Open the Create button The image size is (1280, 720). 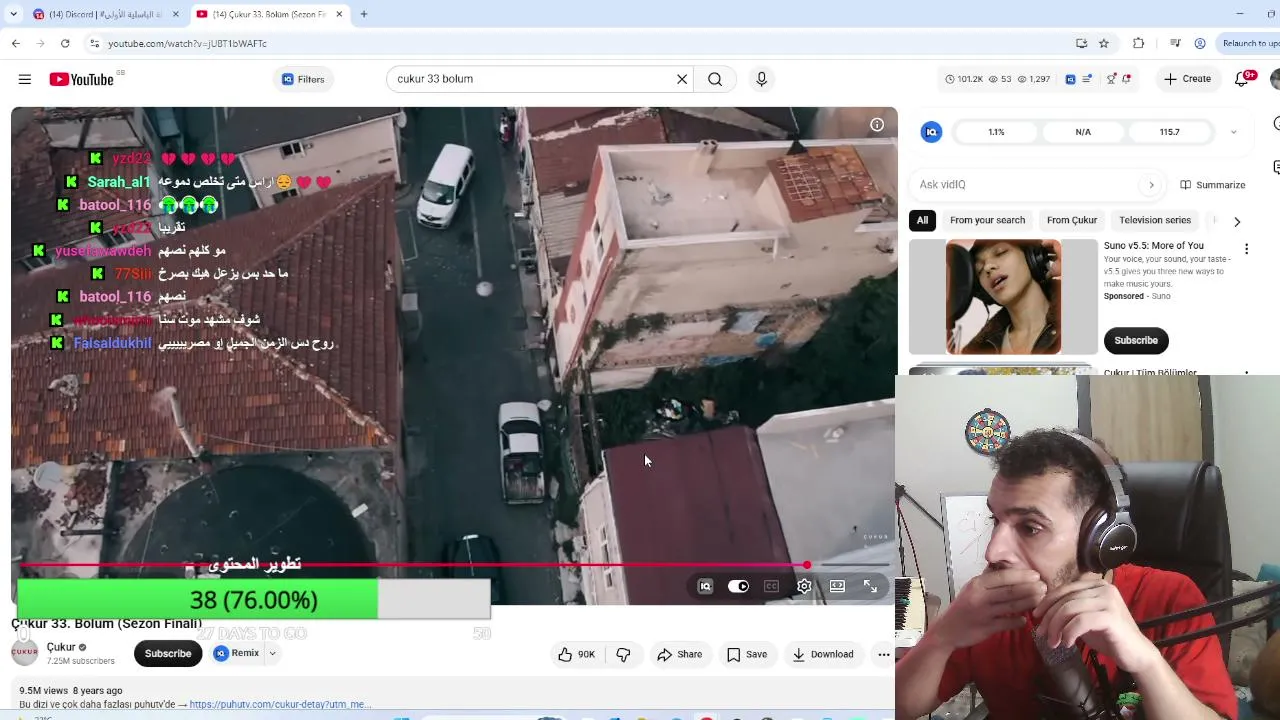[x=1187, y=79]
